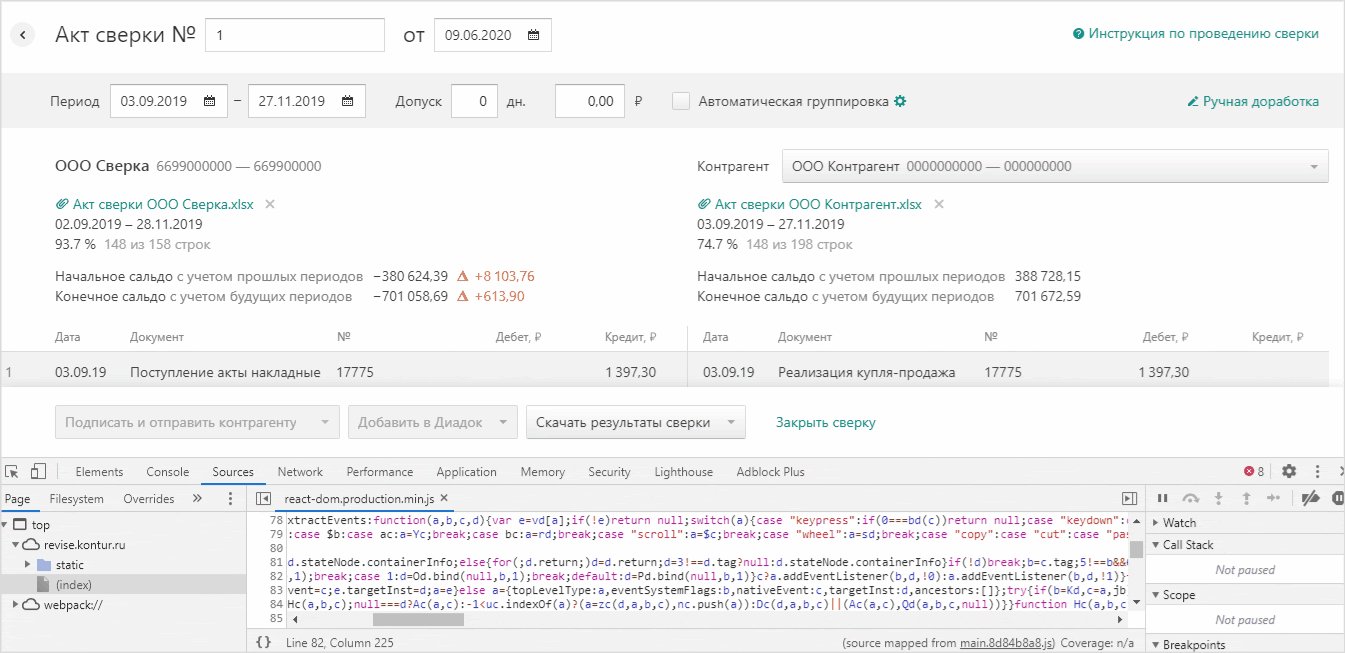Image resolution: width=1345 pixels, height=653 pixels.
Task: Click the warning triangle beside +8 103,76
Action: [x=463, y=276]
